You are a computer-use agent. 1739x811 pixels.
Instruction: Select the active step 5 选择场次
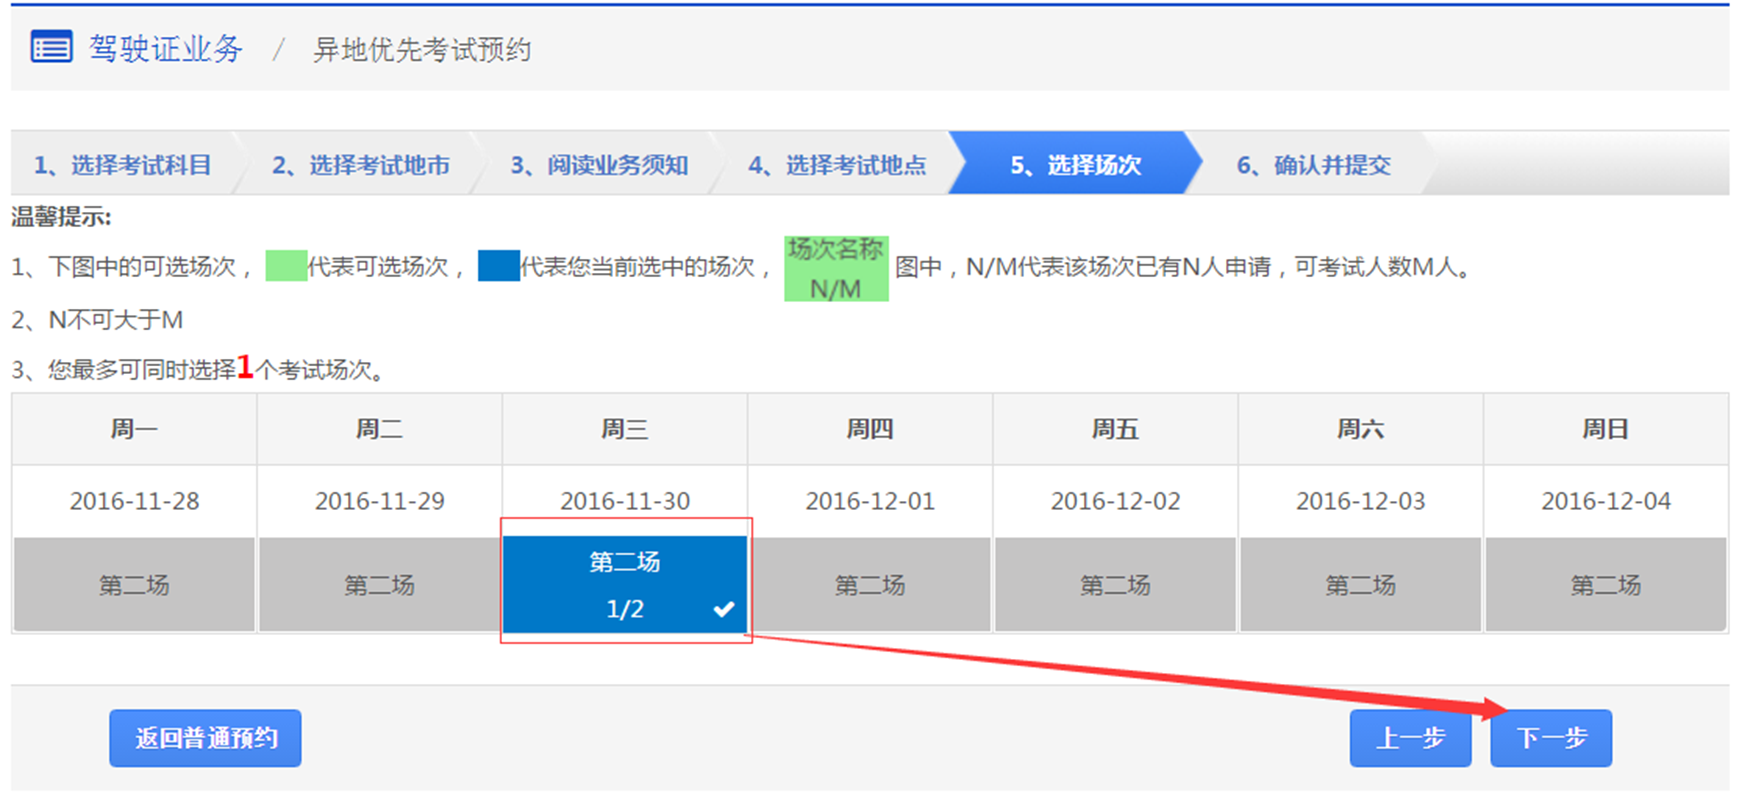click(1075, 165)
